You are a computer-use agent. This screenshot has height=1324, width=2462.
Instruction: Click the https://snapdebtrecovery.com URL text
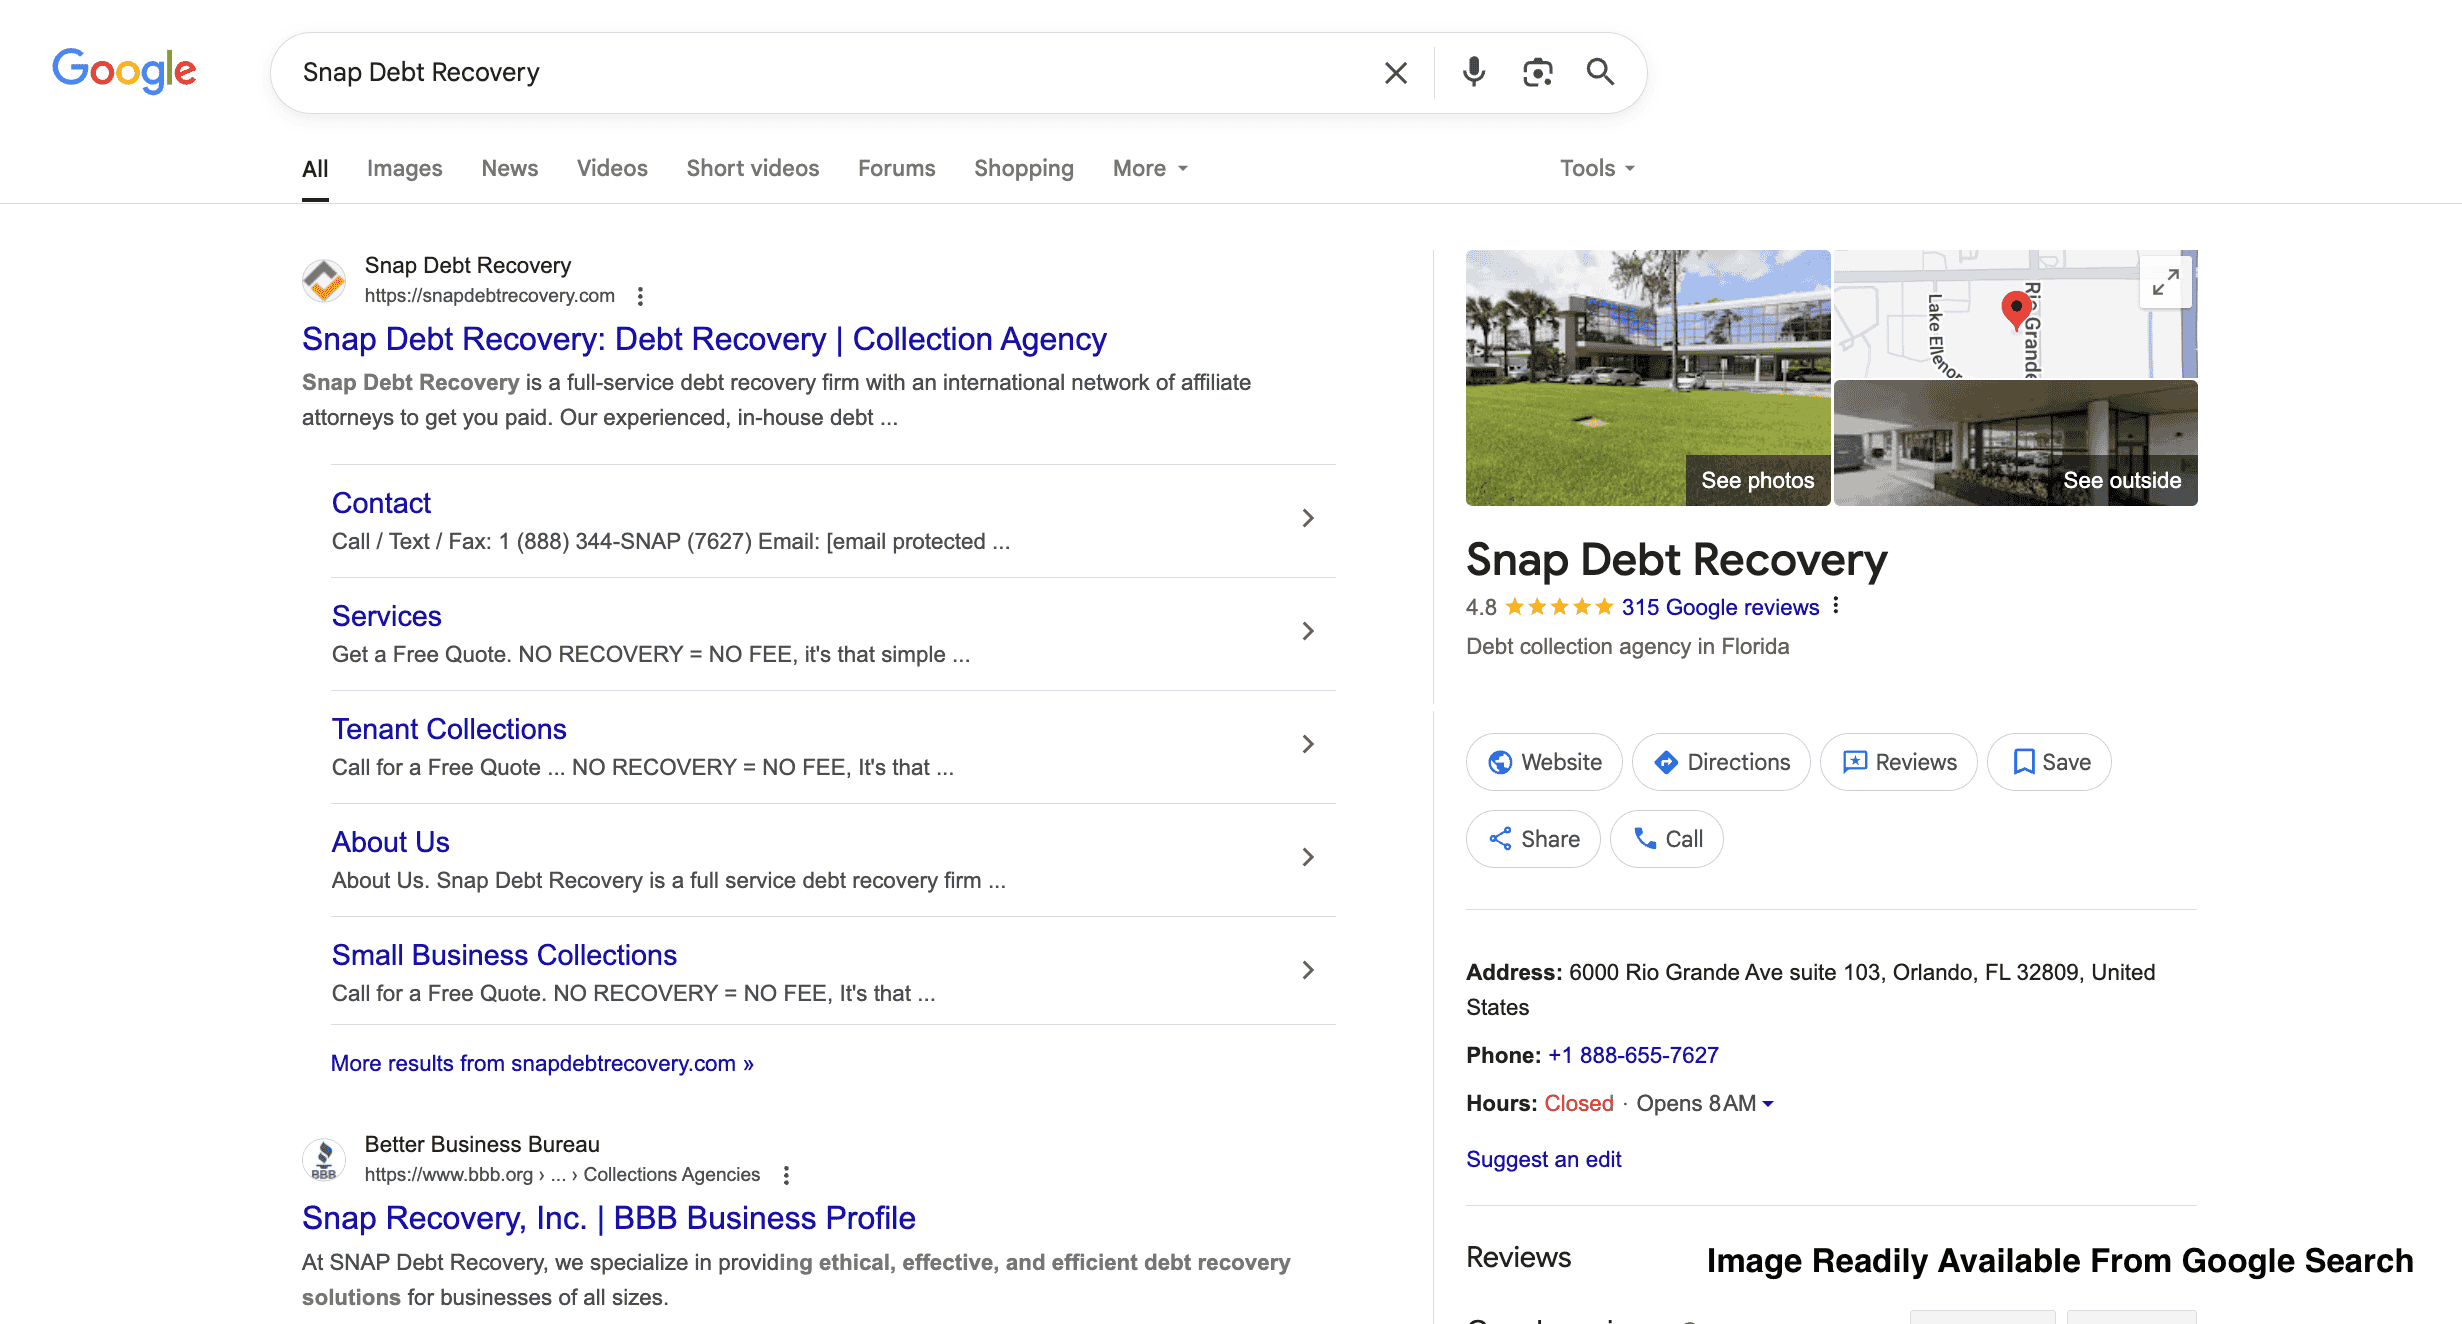click(489, 295)
